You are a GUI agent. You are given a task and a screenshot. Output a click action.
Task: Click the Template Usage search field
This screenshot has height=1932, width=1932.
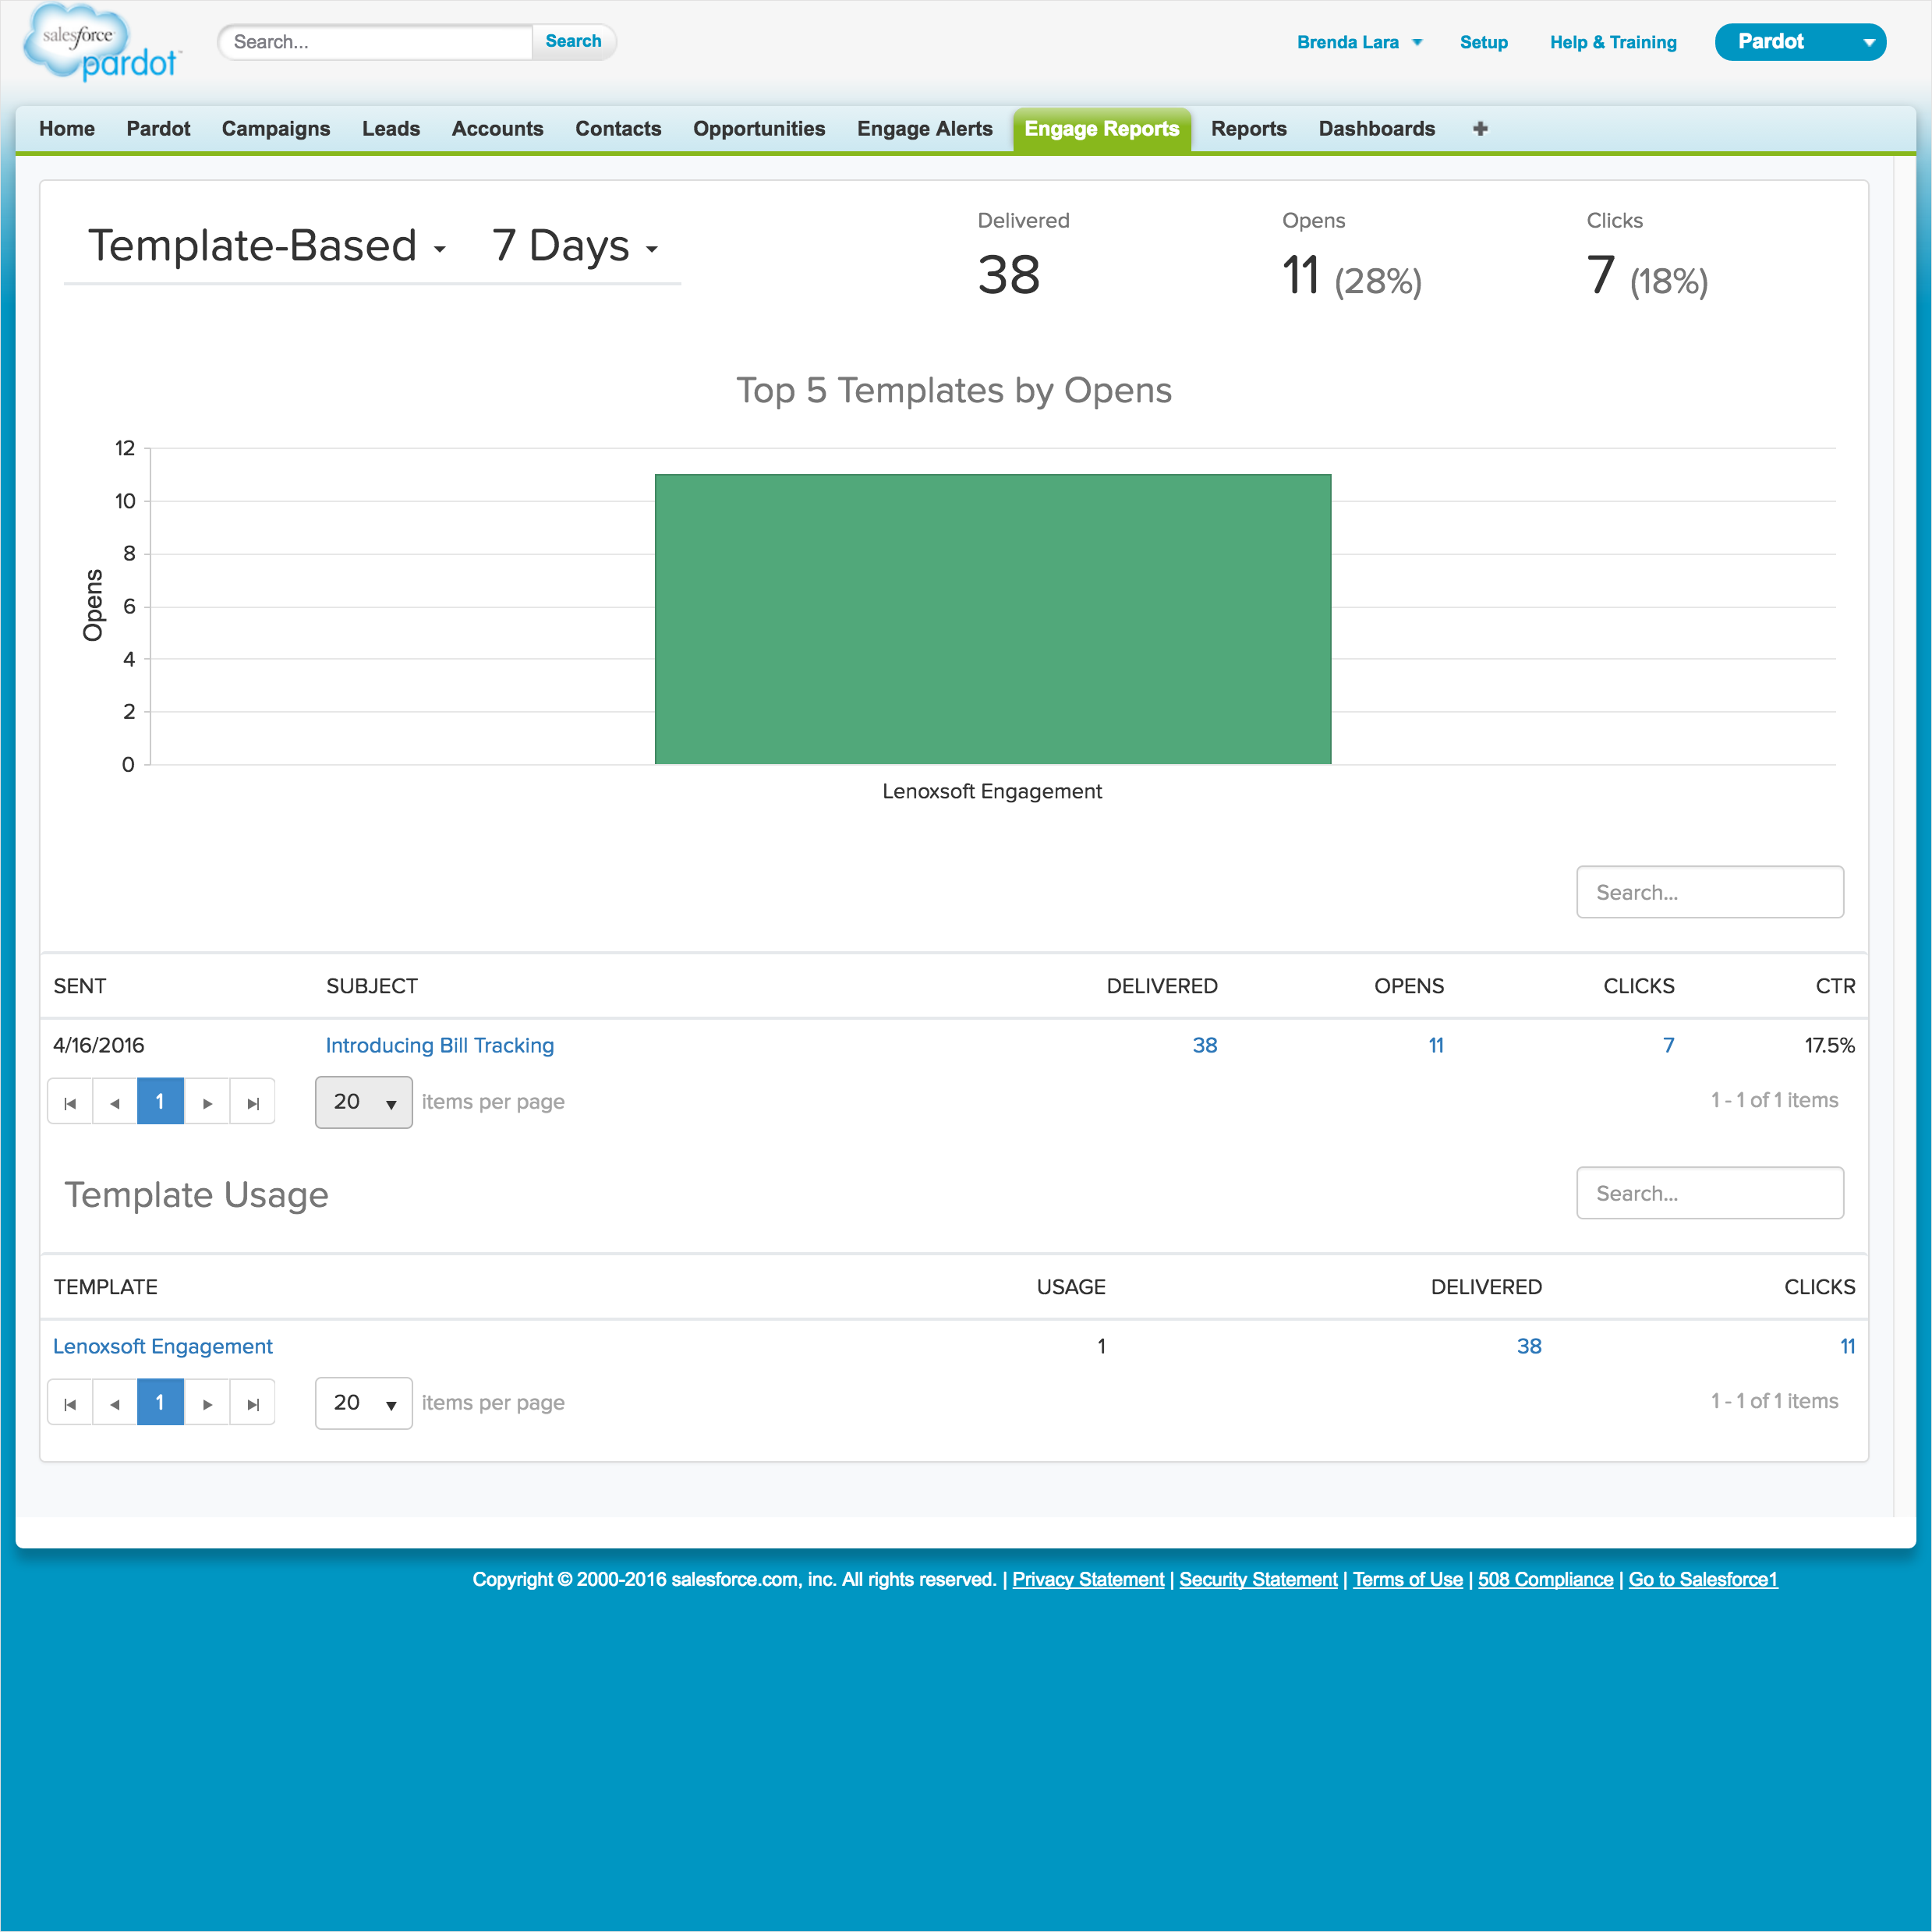tap(1709, 1192)
